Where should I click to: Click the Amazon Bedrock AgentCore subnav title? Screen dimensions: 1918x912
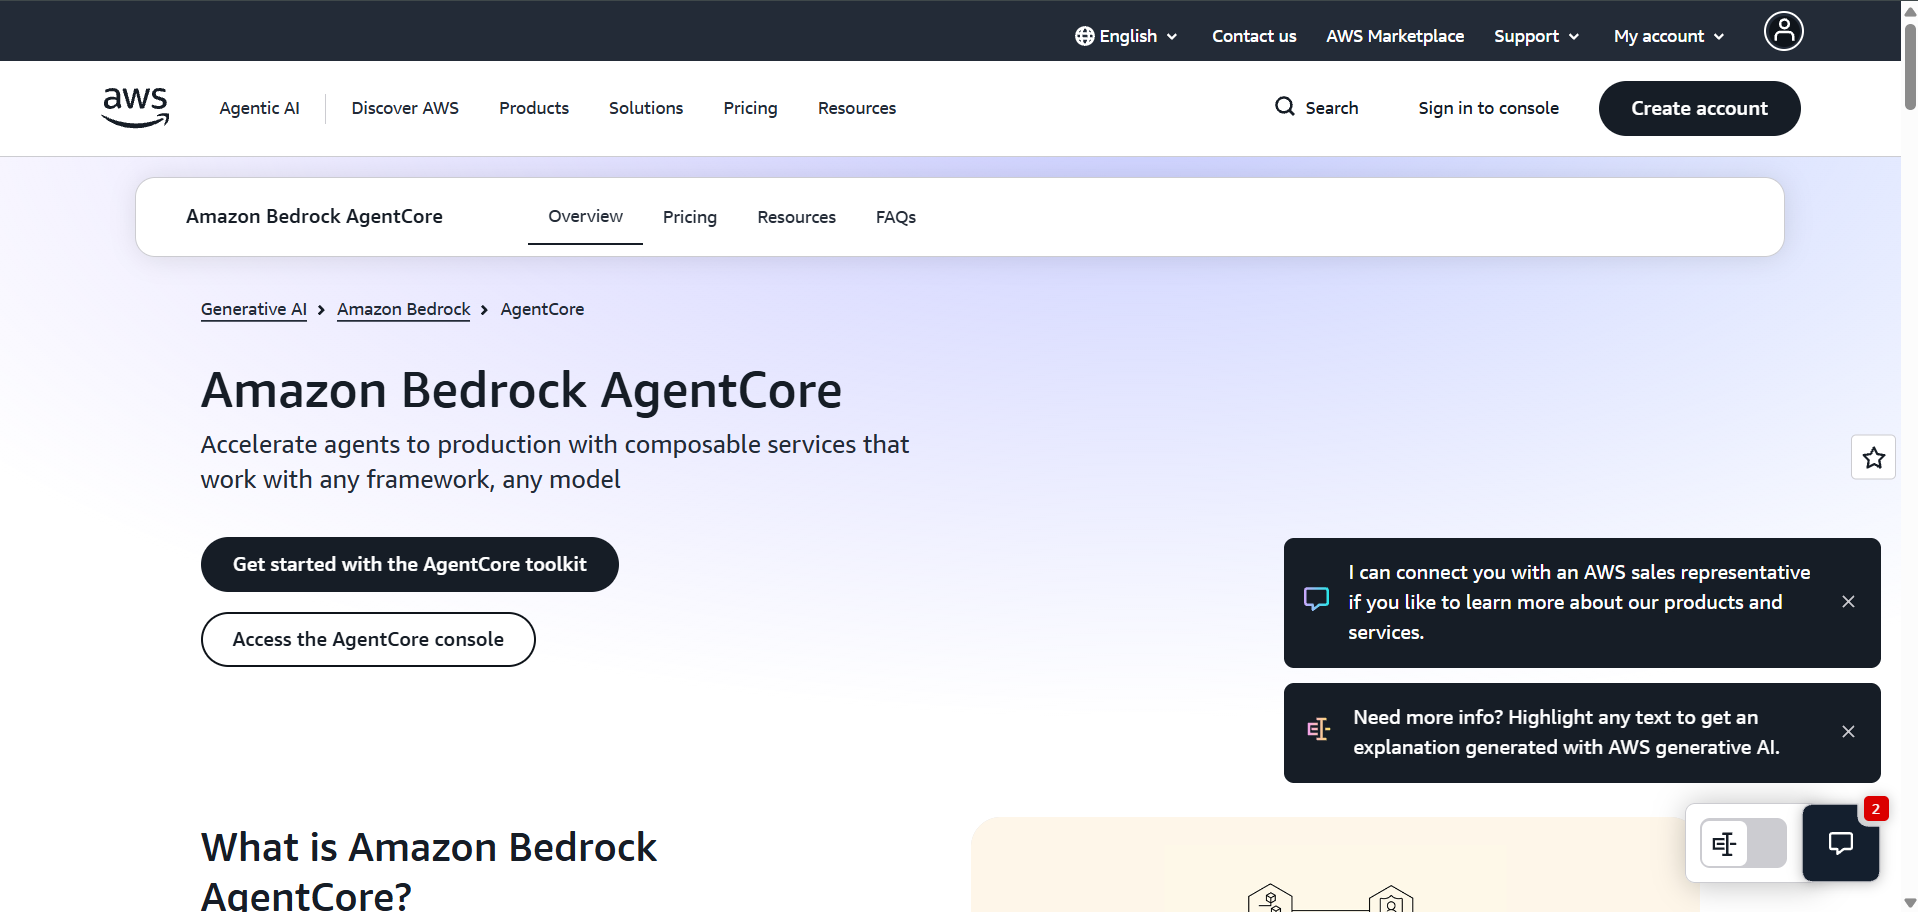click(314, 217)
